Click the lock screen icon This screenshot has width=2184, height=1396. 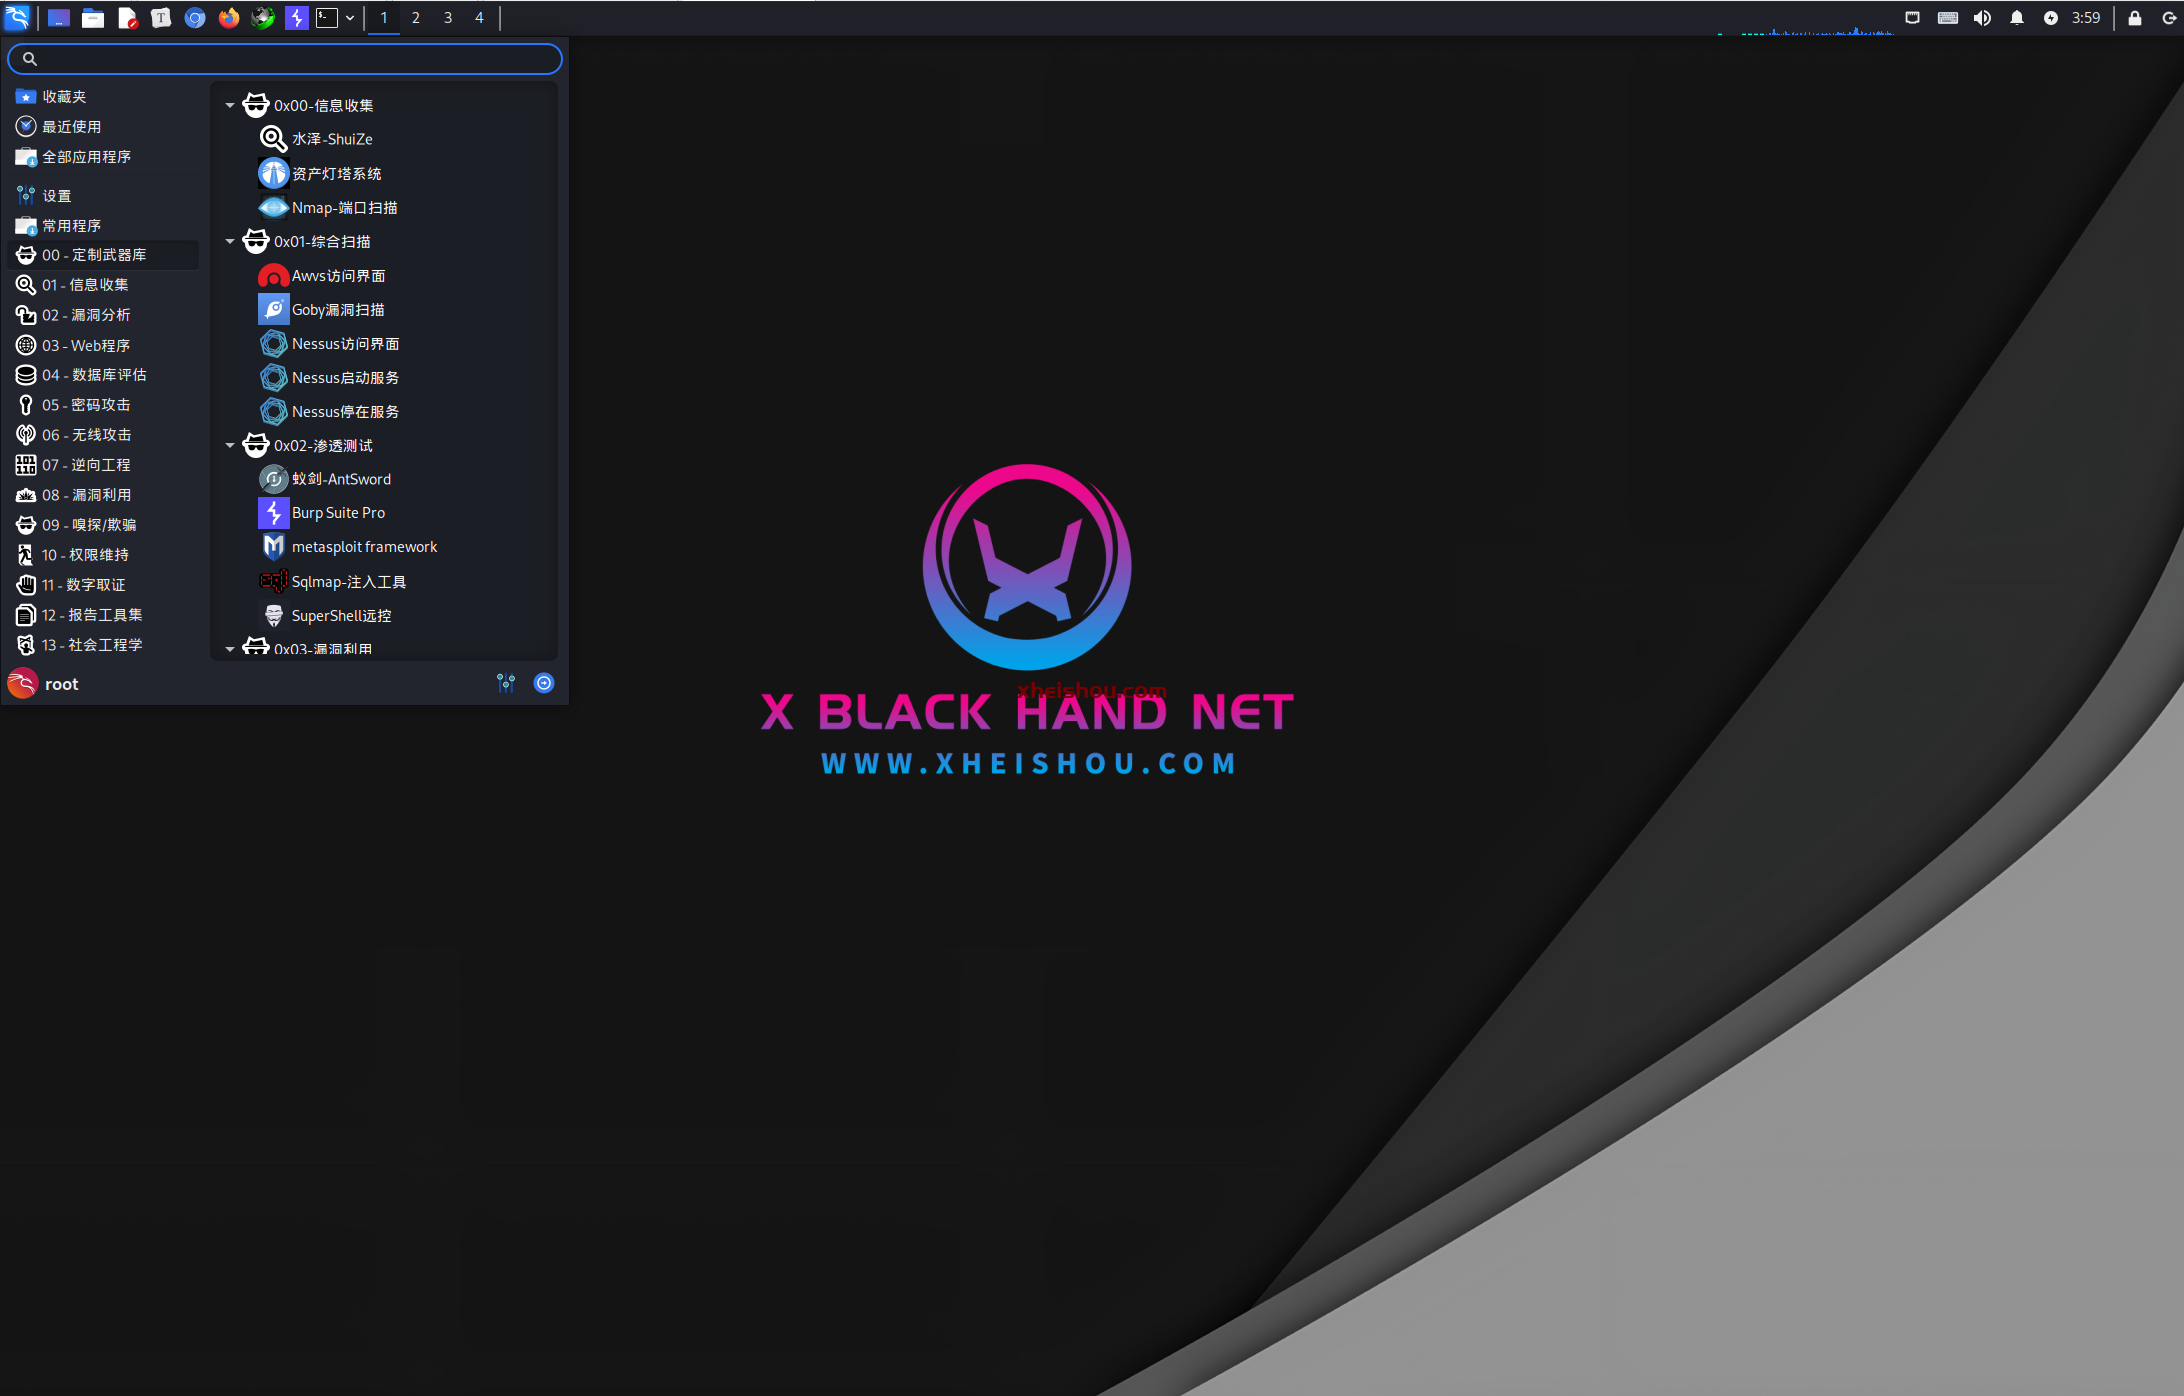(x=2135, y=18)
